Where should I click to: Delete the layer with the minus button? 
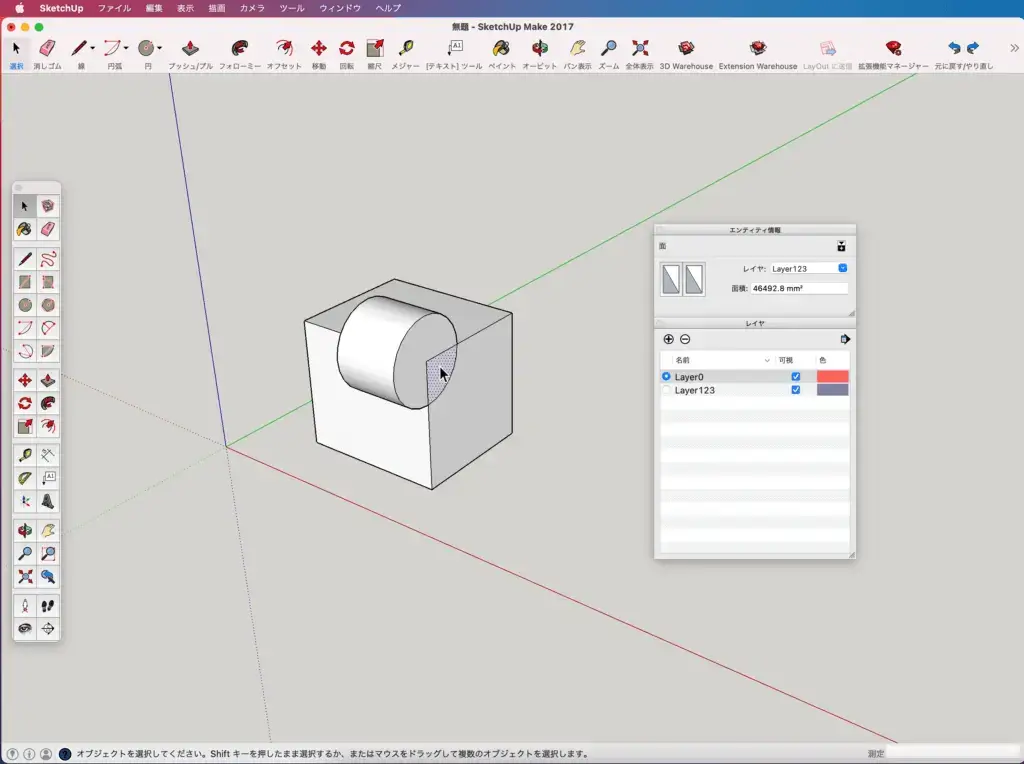tap(685, 339)
